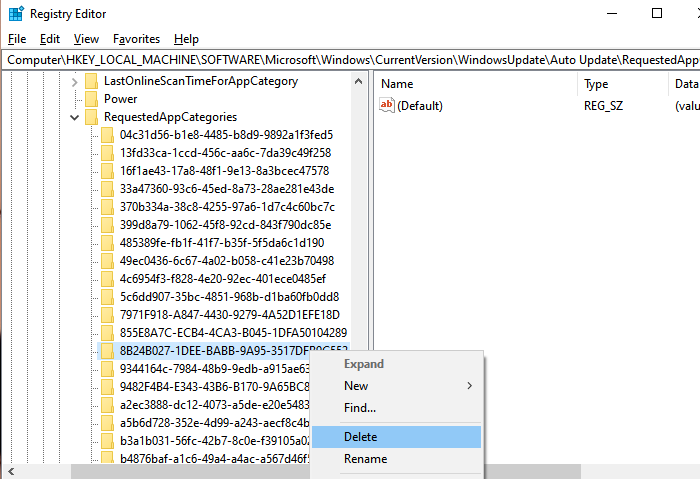
Task: Choose Find... from the context menu
Action: pos(396,408)
